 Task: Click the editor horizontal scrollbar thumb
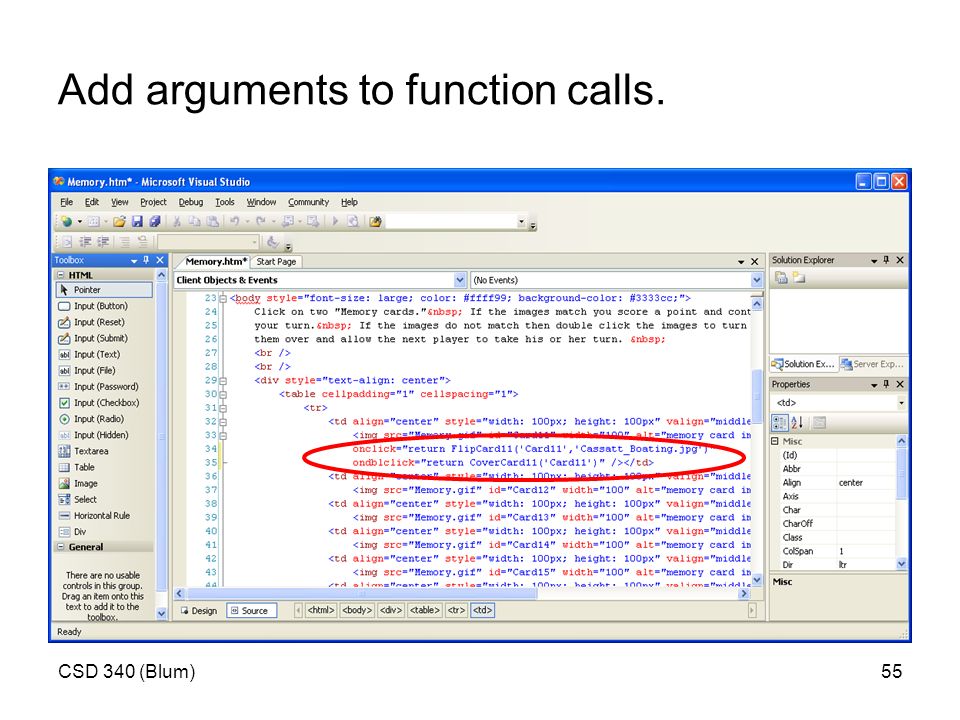[x=362, y=593]
